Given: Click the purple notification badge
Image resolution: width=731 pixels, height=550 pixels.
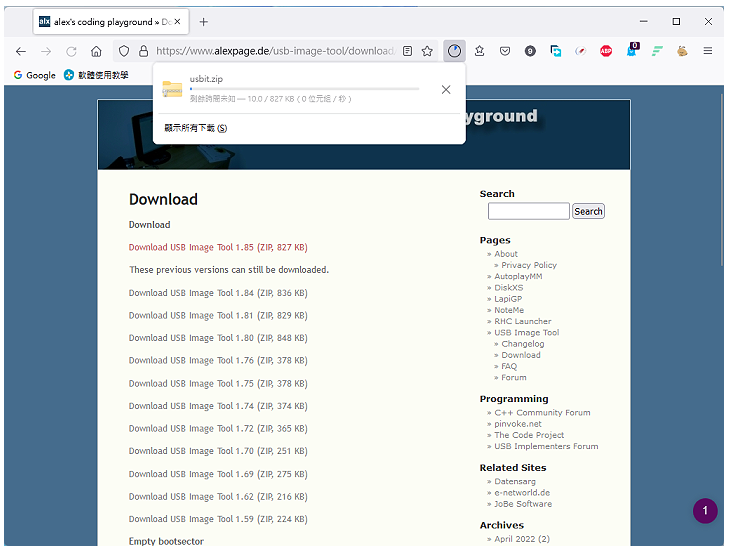Looking at the screenshot, I should pyautogui.click(x=704, y=510).
